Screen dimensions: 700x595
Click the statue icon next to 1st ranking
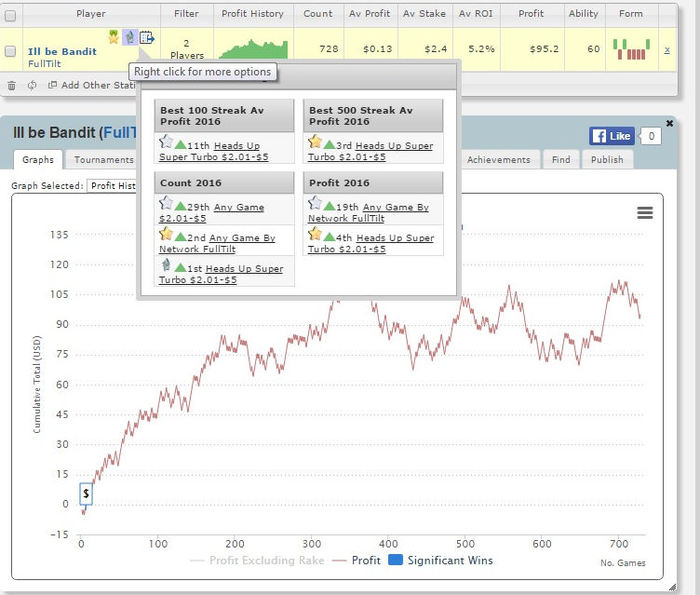(166, 265)
